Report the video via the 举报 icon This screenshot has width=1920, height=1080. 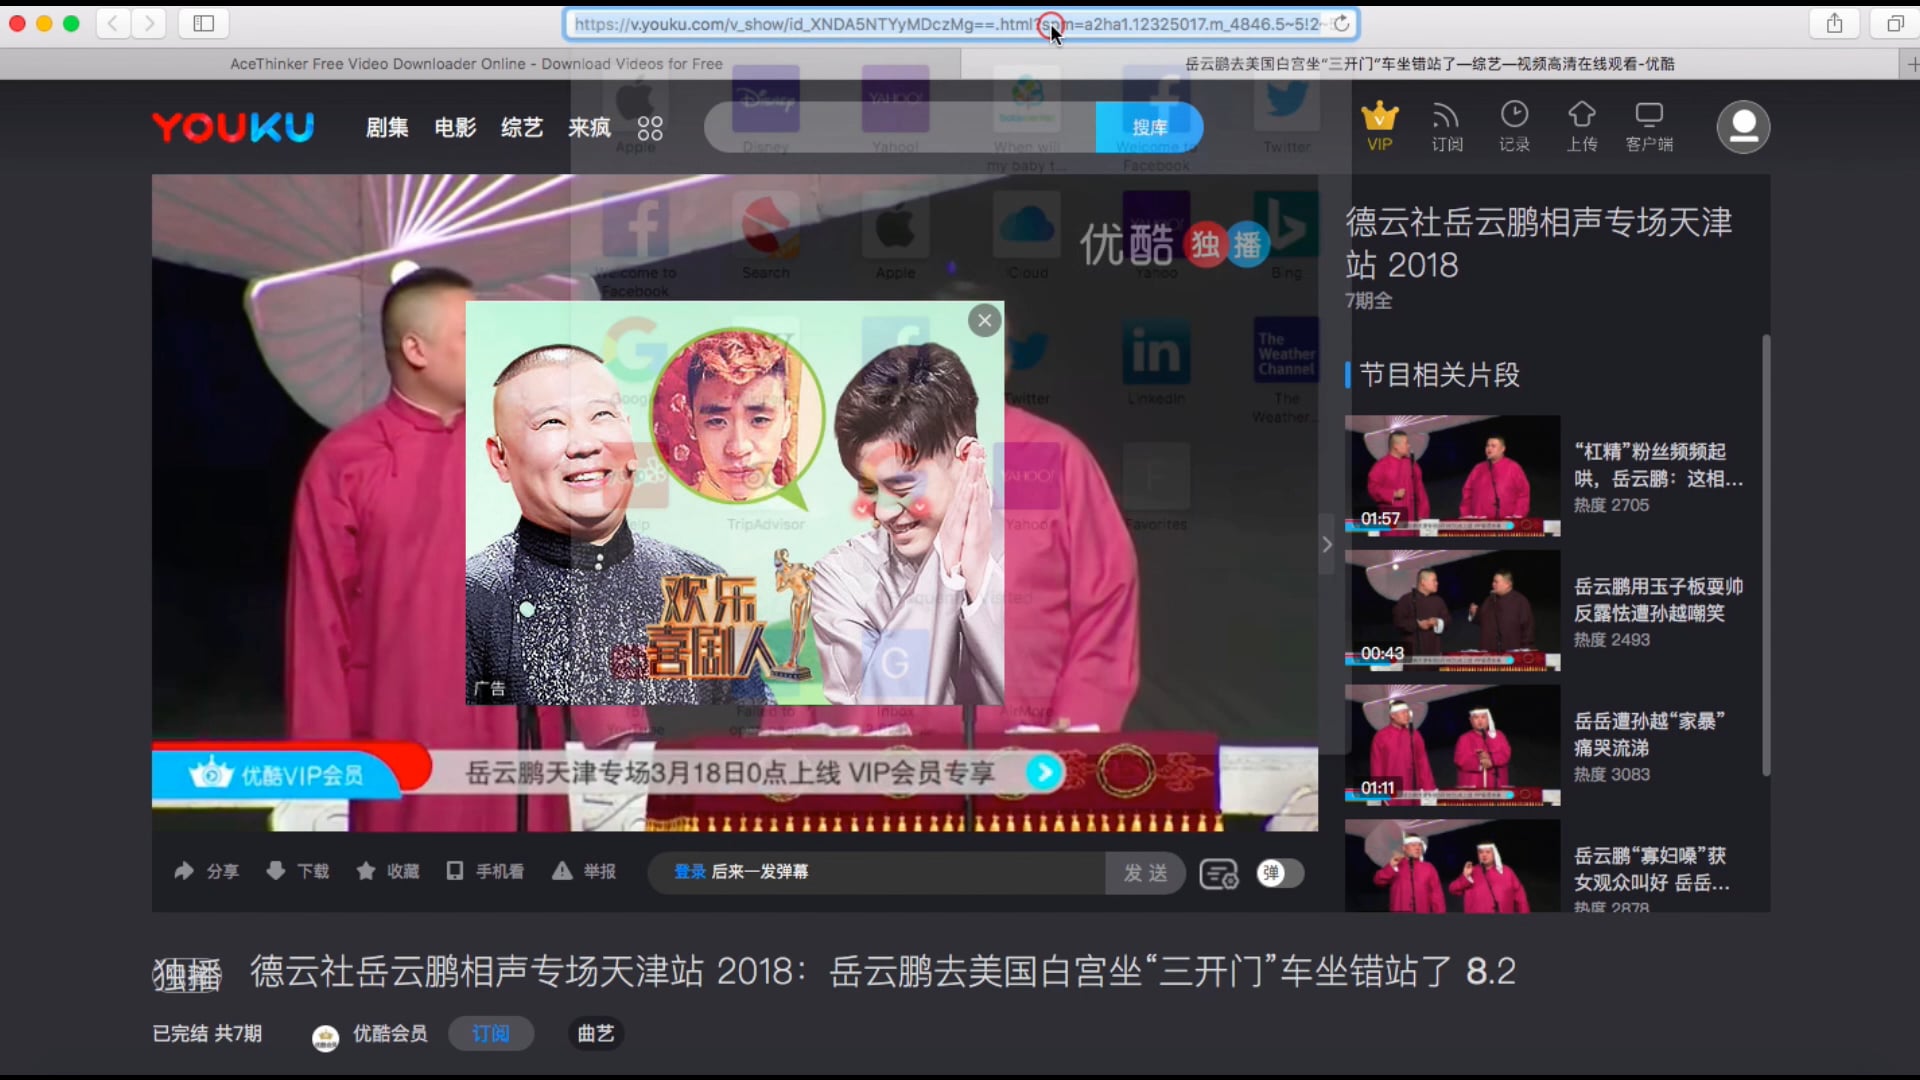(x=583, y=871)
